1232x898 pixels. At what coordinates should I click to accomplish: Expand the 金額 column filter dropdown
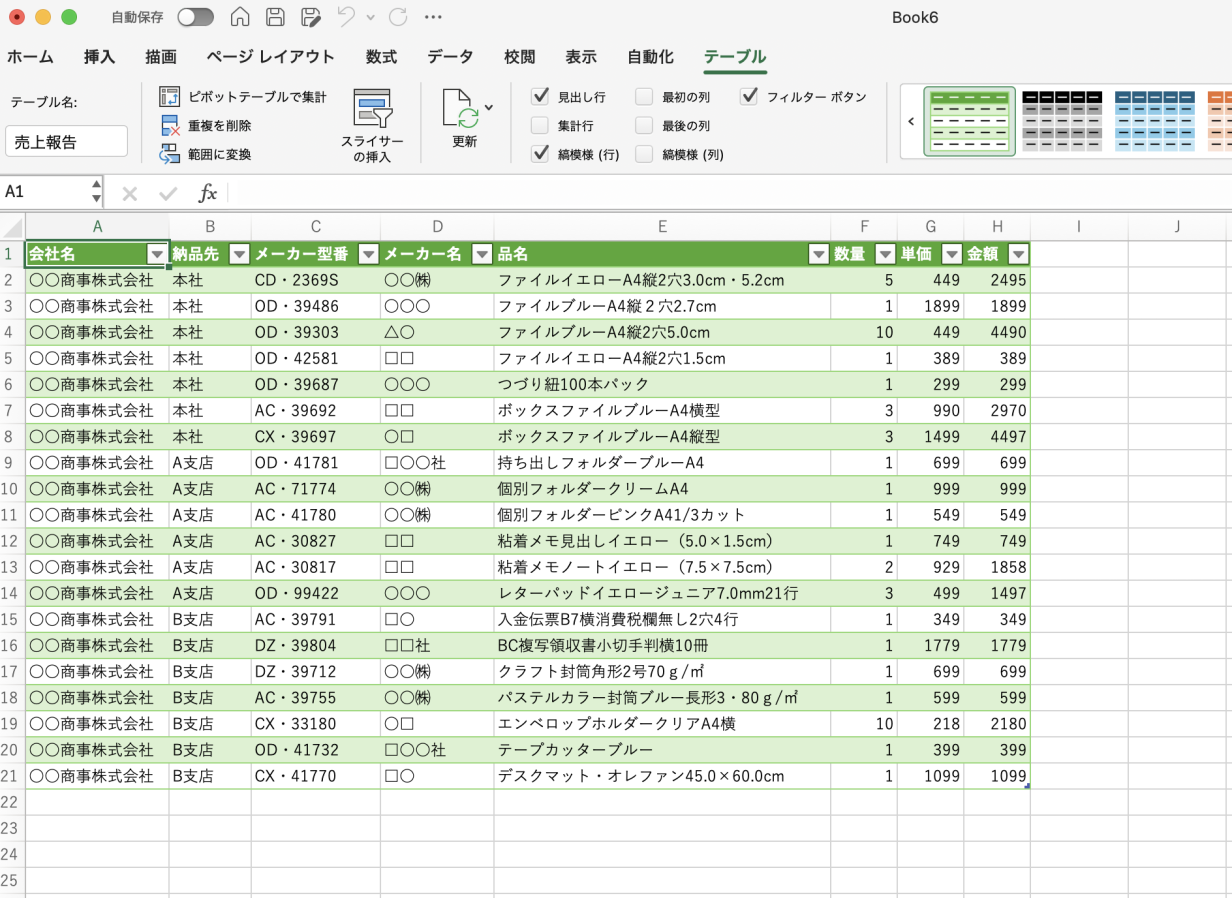(x=1019, y=254)
